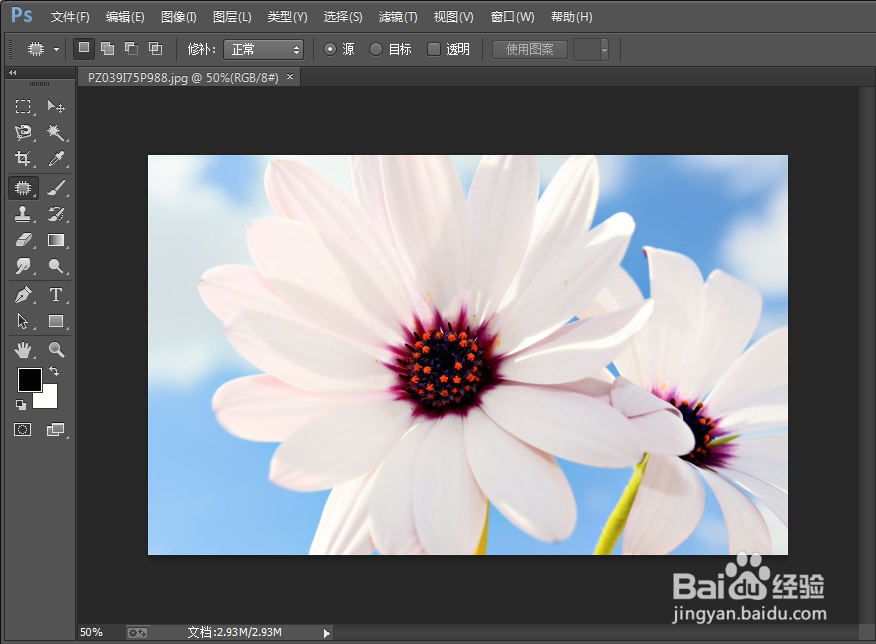This screenshot has height=644, width=876.
Task: Select the Patch tool in toolbox
Action: coord(23,188)
